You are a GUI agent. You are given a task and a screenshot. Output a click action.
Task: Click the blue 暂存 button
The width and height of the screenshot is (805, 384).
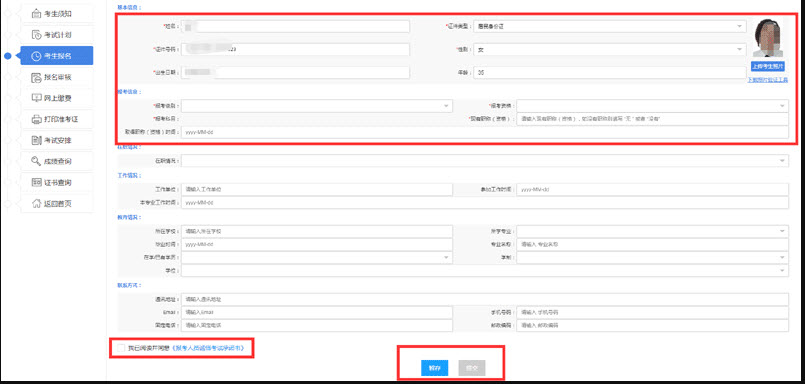(x=434, y=368)
